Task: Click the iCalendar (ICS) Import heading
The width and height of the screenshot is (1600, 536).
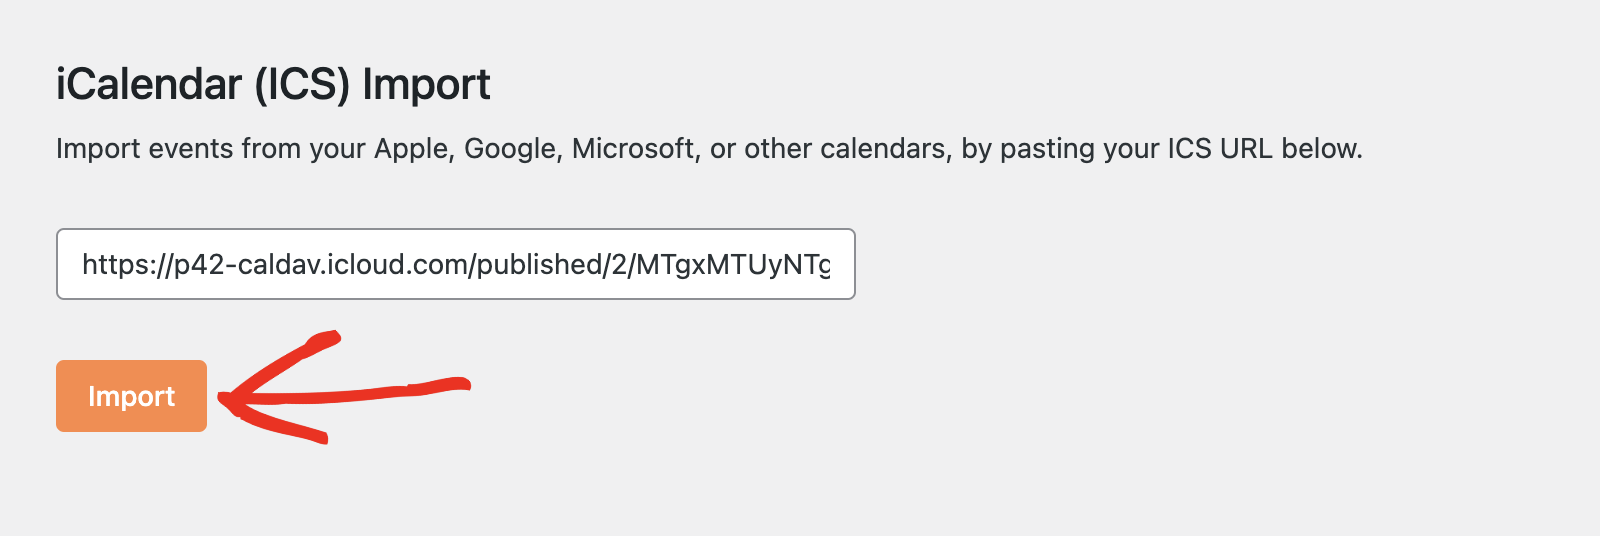Action: click(273, 85)
